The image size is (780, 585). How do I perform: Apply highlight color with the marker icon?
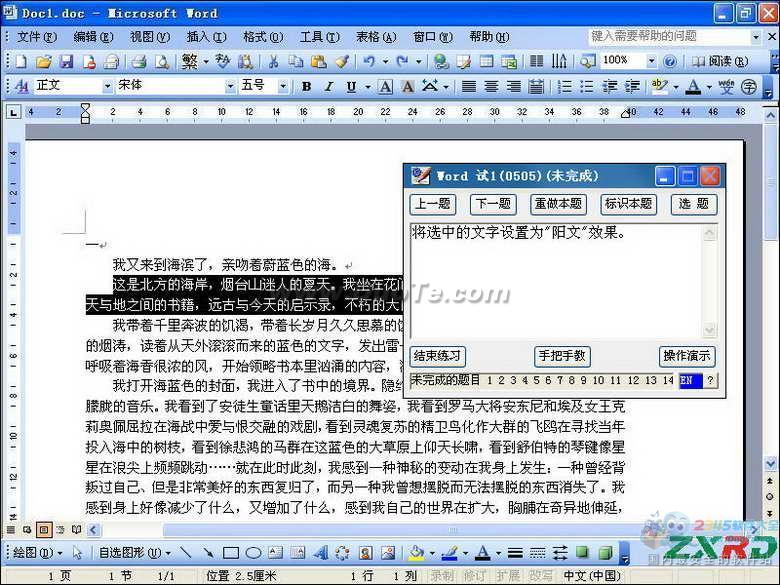click(660, 87)
